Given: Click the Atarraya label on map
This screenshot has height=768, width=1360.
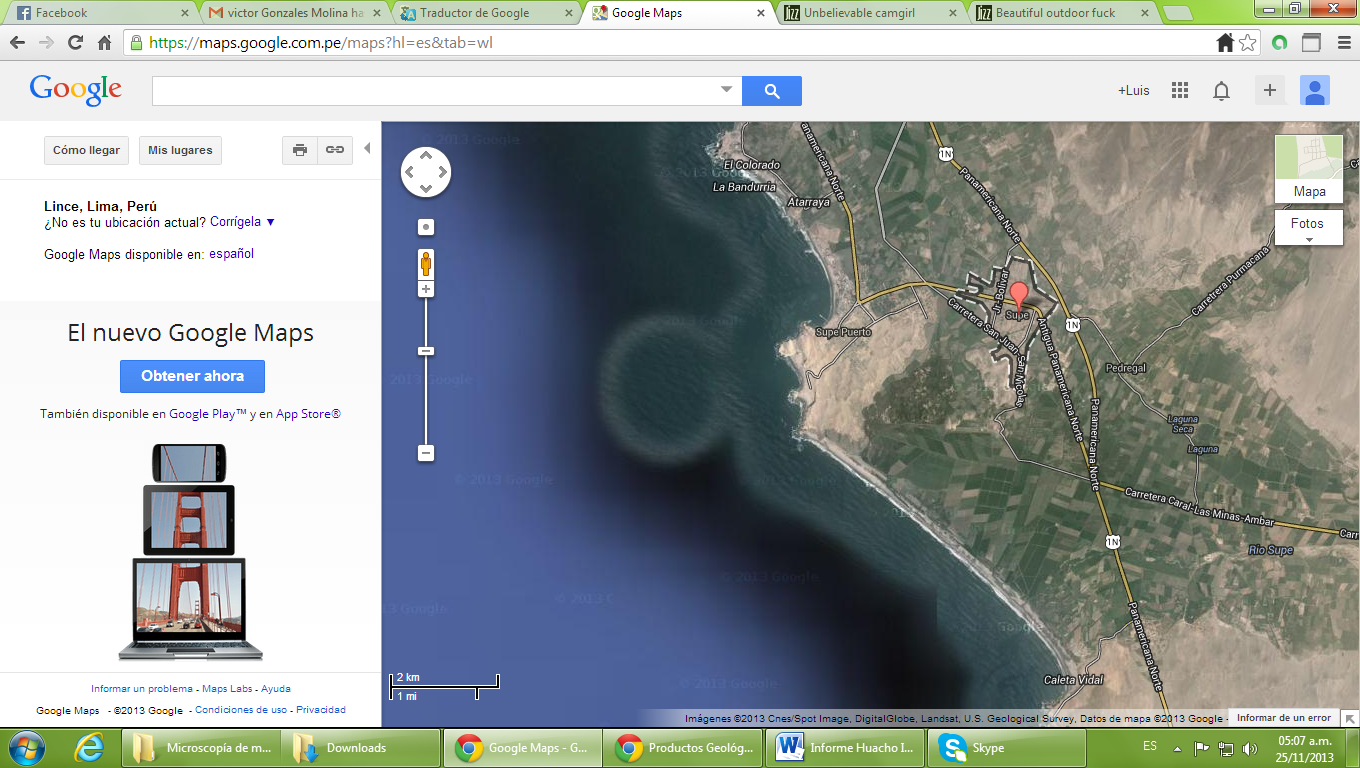Looking at the screenshot, I should coord(809,202).
